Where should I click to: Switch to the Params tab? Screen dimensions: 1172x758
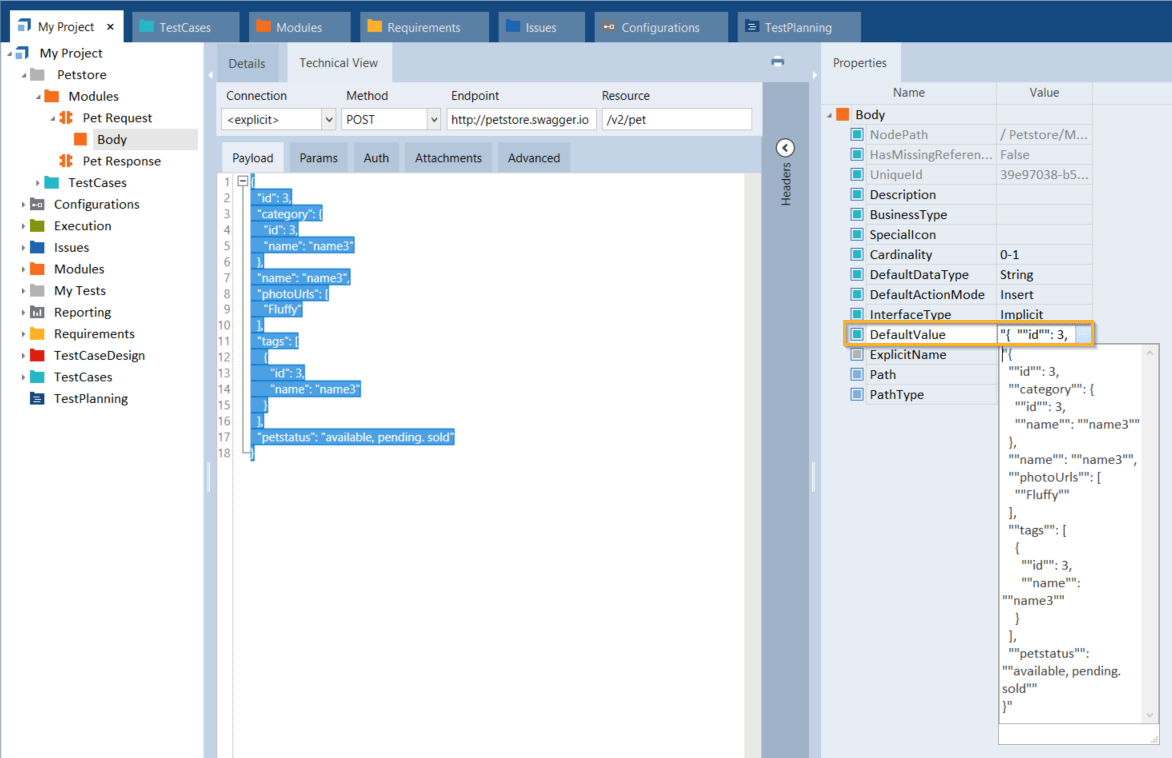coord(318,158)
